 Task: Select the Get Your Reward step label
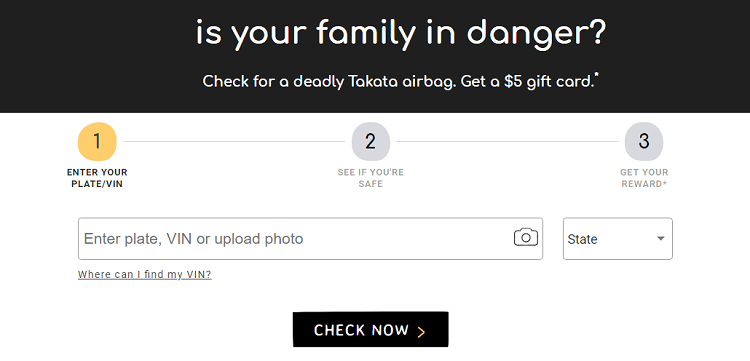click(644, 178)
